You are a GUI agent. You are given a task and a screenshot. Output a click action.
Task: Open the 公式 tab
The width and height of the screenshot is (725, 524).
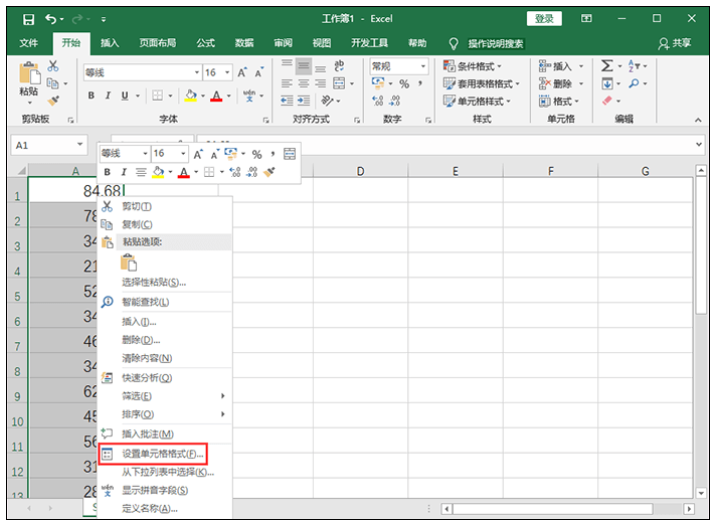[x=205, y=43]
